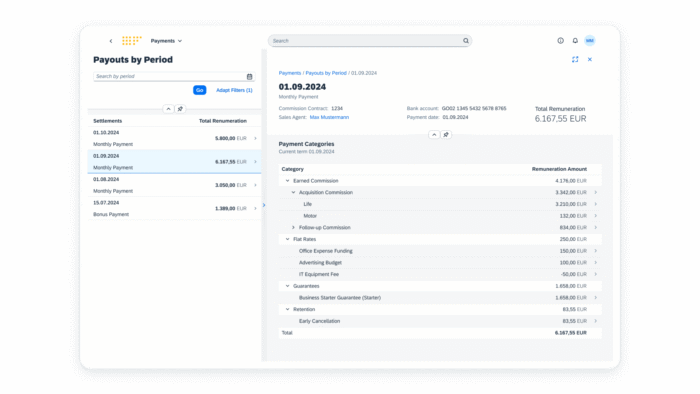Image resolution: width=700 pixels, height=394 pixels.
Task: Collapse the Acquisition Commission node
Action: [x=293, y=192]
